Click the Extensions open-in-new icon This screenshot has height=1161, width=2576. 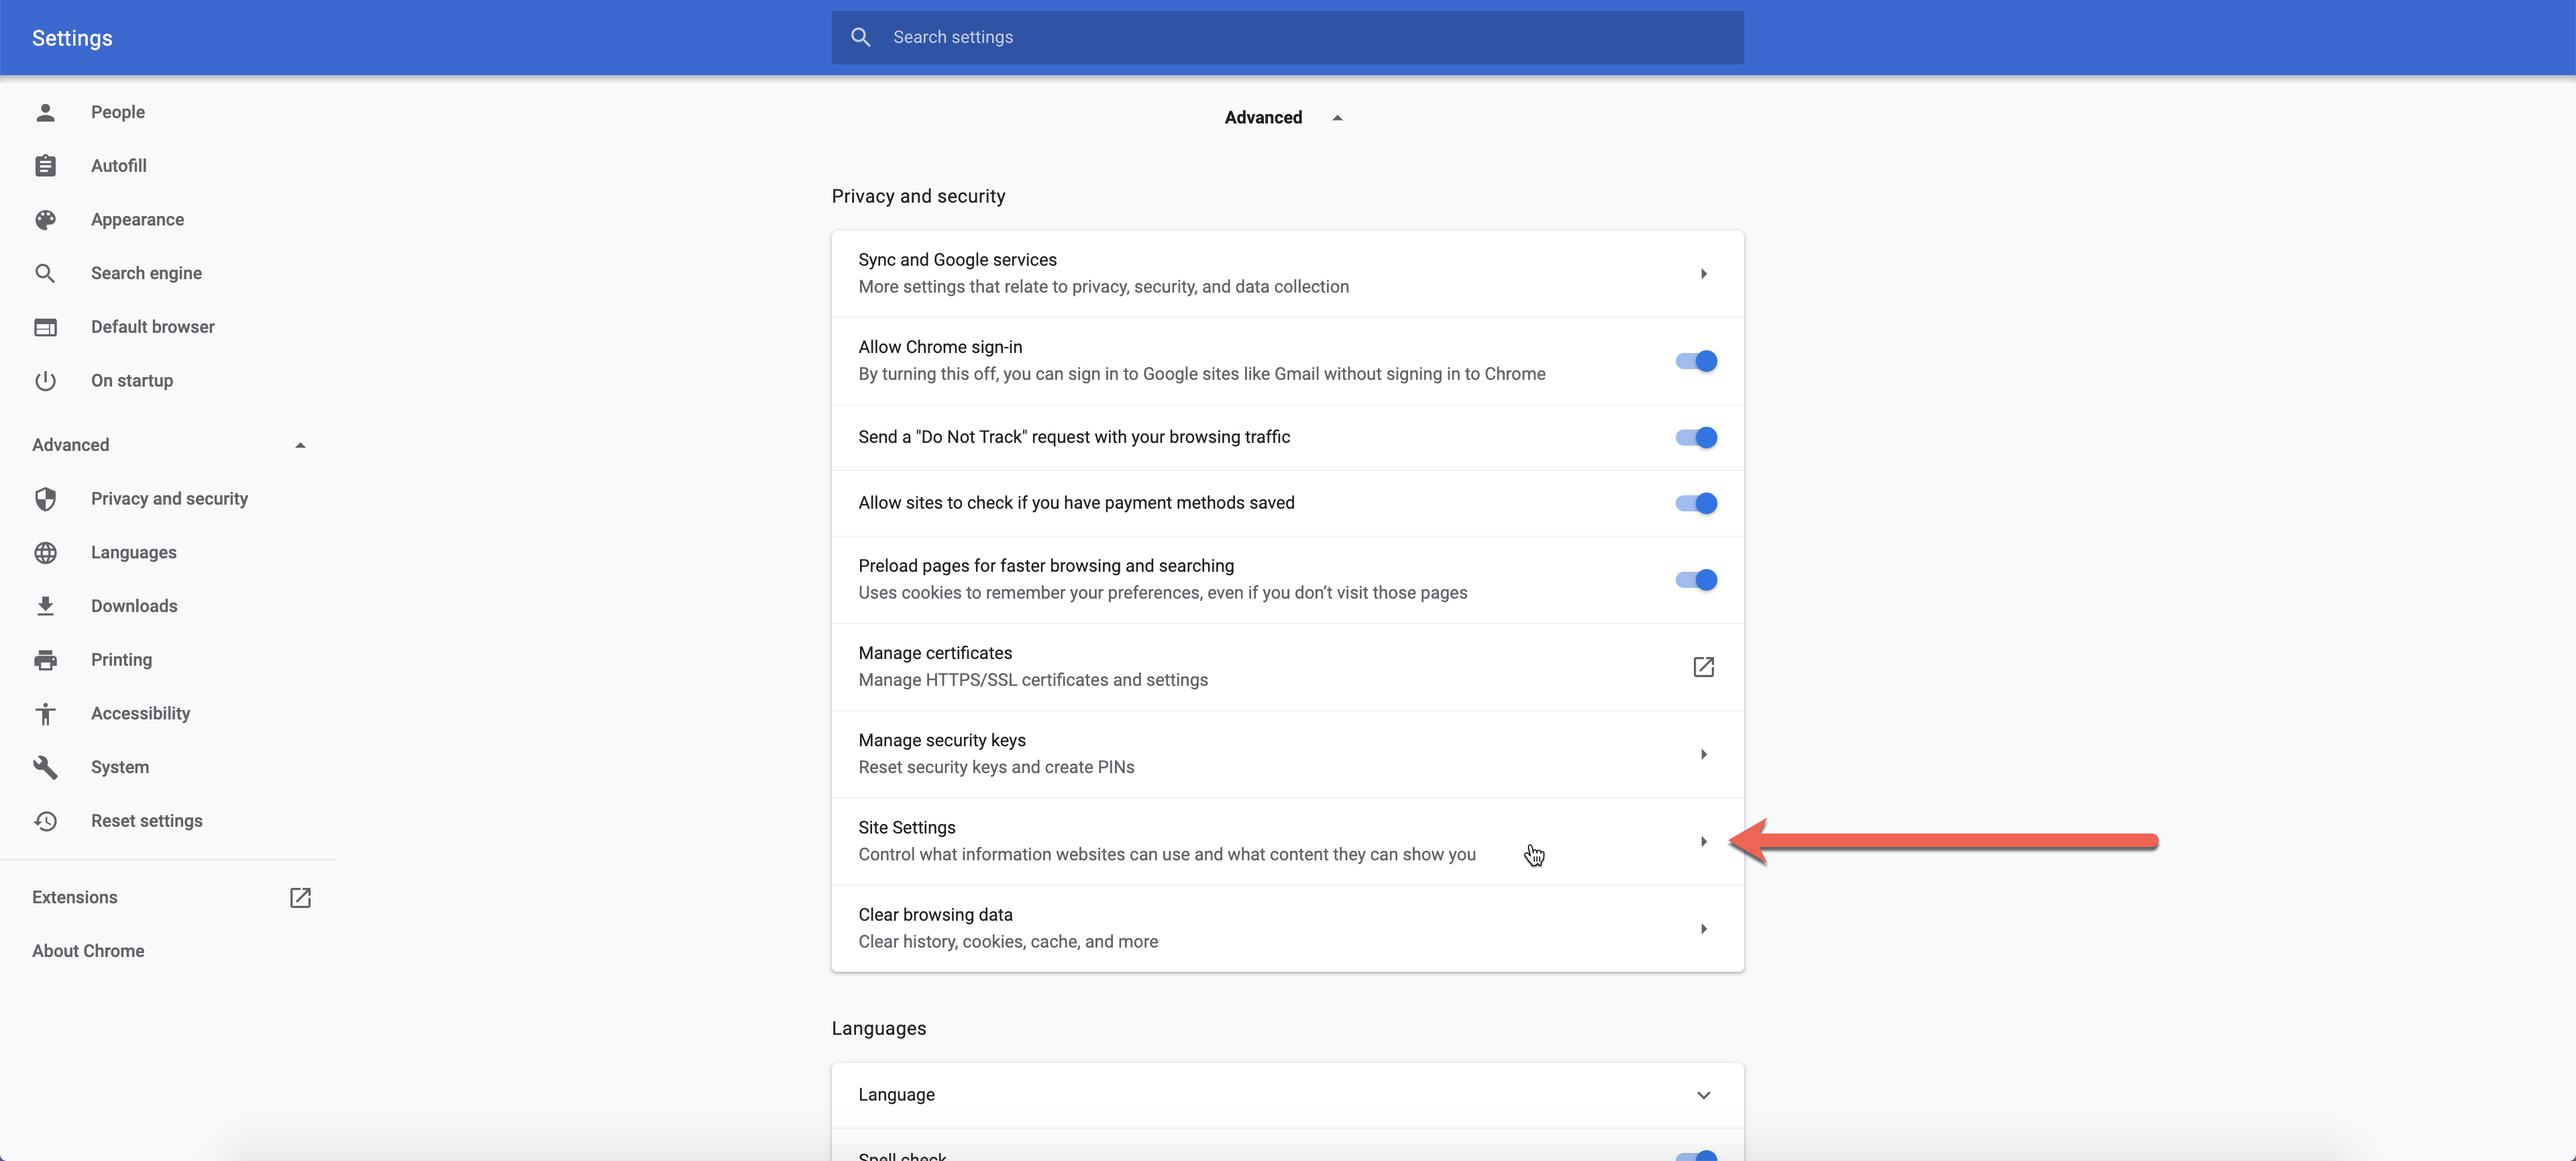pyautogui.click(x=300, y=897)
